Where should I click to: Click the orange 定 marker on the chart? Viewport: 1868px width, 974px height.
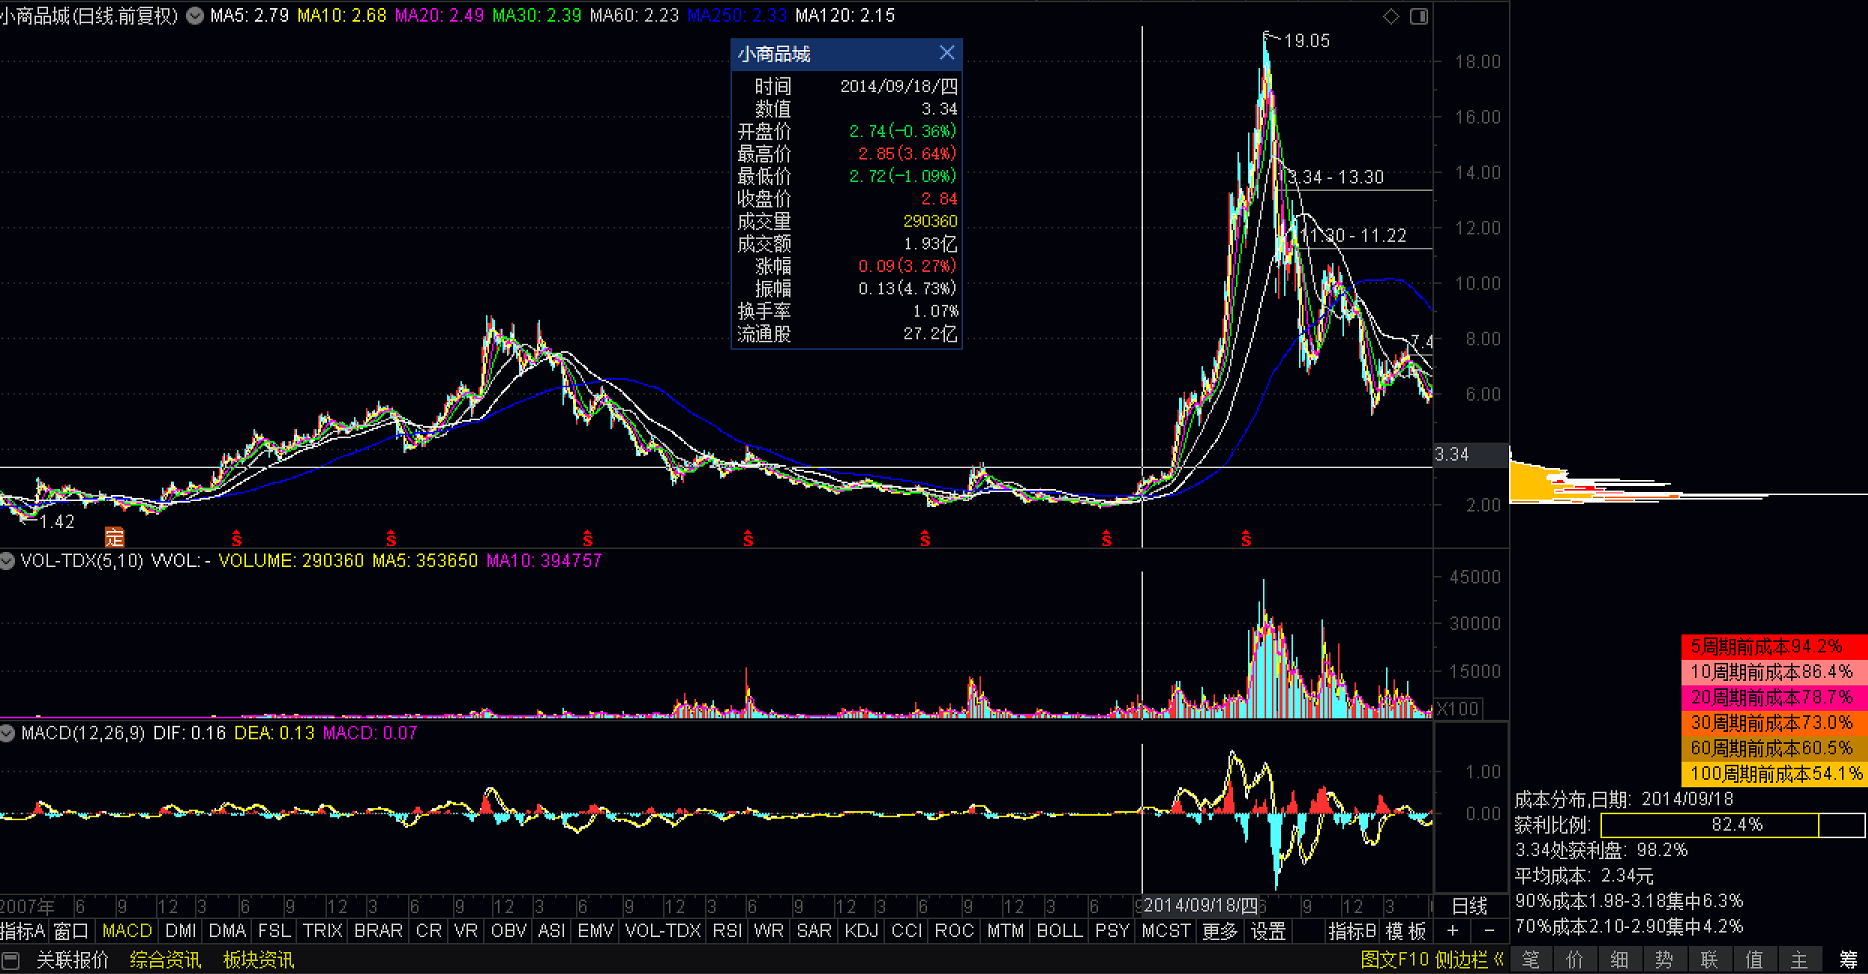tap(115, 537)
